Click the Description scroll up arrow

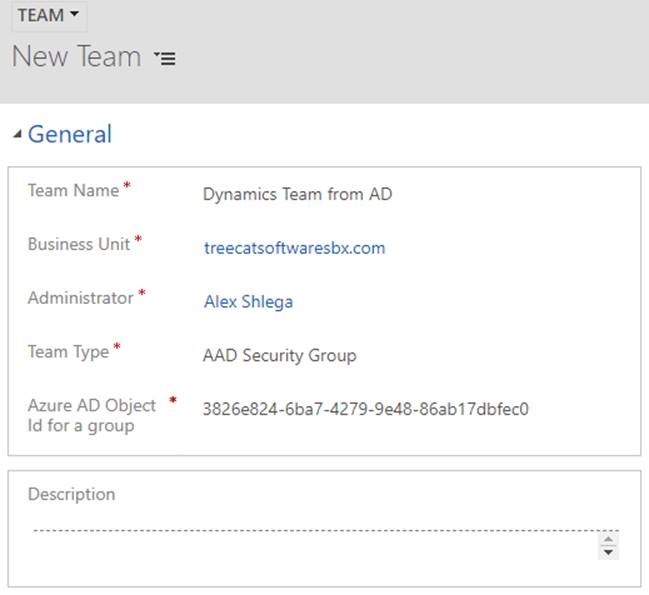(x=608, y=539)
